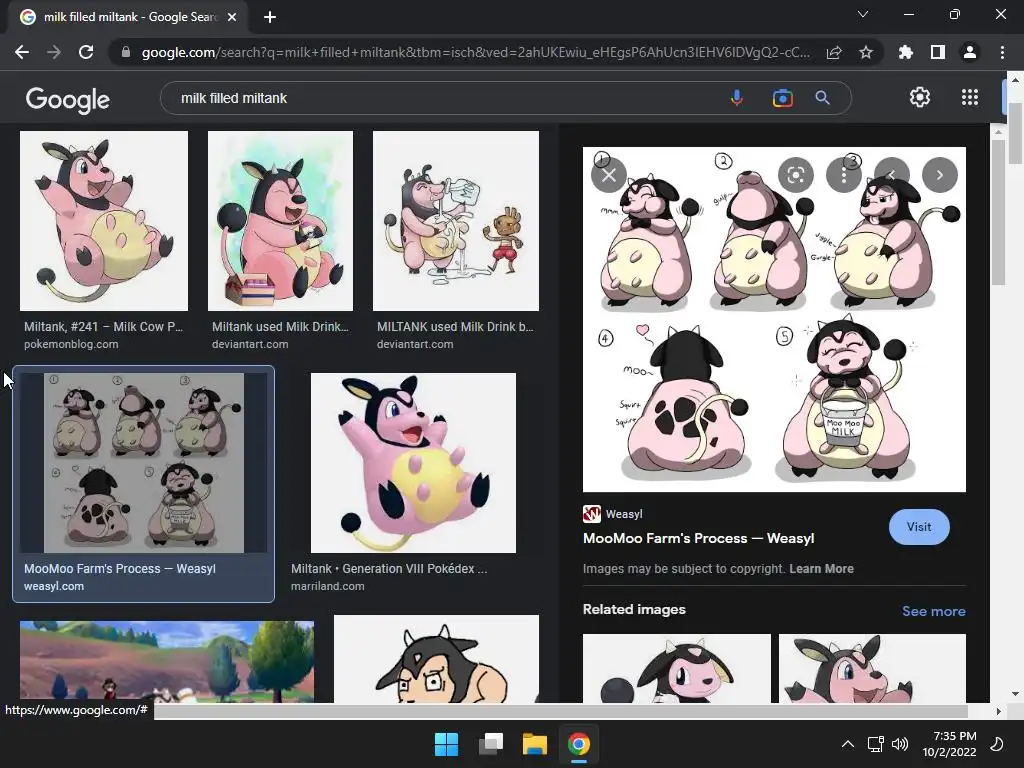This screenshot has height=768, width=1024.
Task: Click the horizontal scrollbar at bottom
Action: [x=560, y=711]
